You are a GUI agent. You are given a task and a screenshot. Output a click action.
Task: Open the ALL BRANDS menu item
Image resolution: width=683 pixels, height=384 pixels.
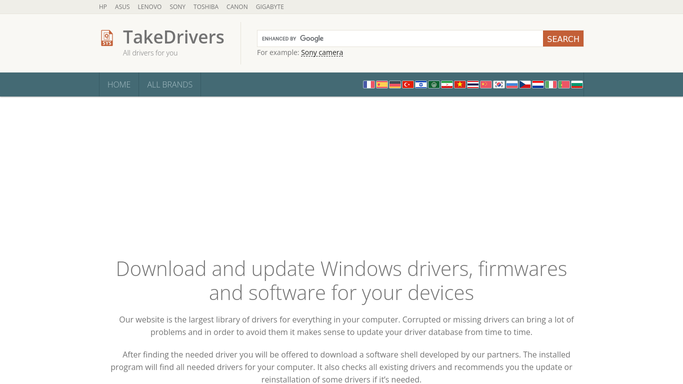point(169,84)
